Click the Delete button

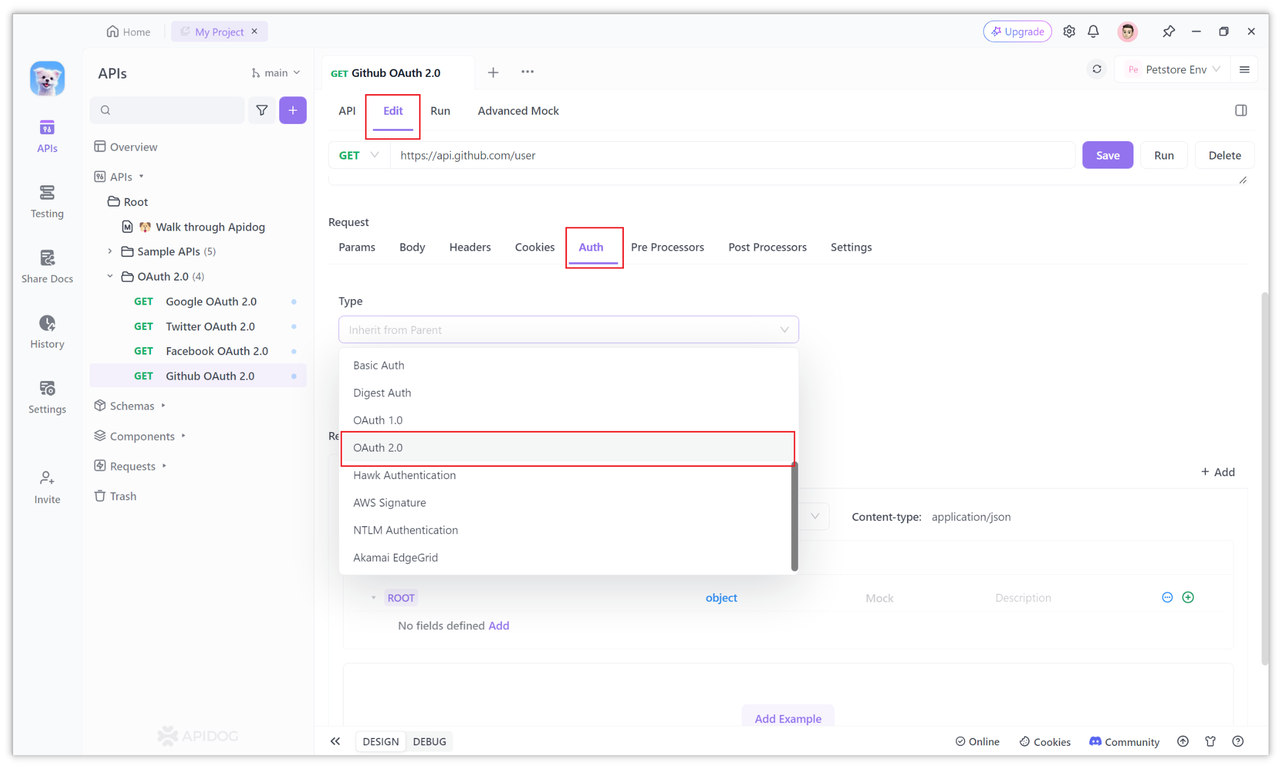click(1224, 155)
